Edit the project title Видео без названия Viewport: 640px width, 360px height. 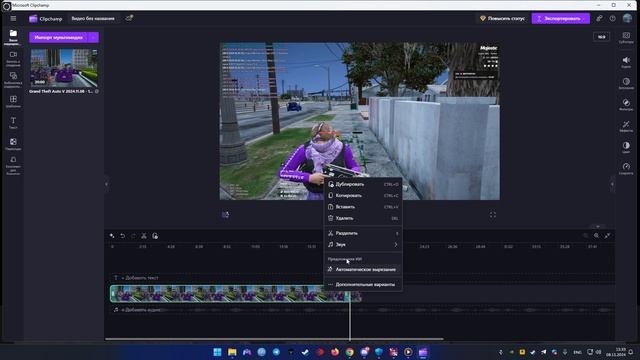93,18
